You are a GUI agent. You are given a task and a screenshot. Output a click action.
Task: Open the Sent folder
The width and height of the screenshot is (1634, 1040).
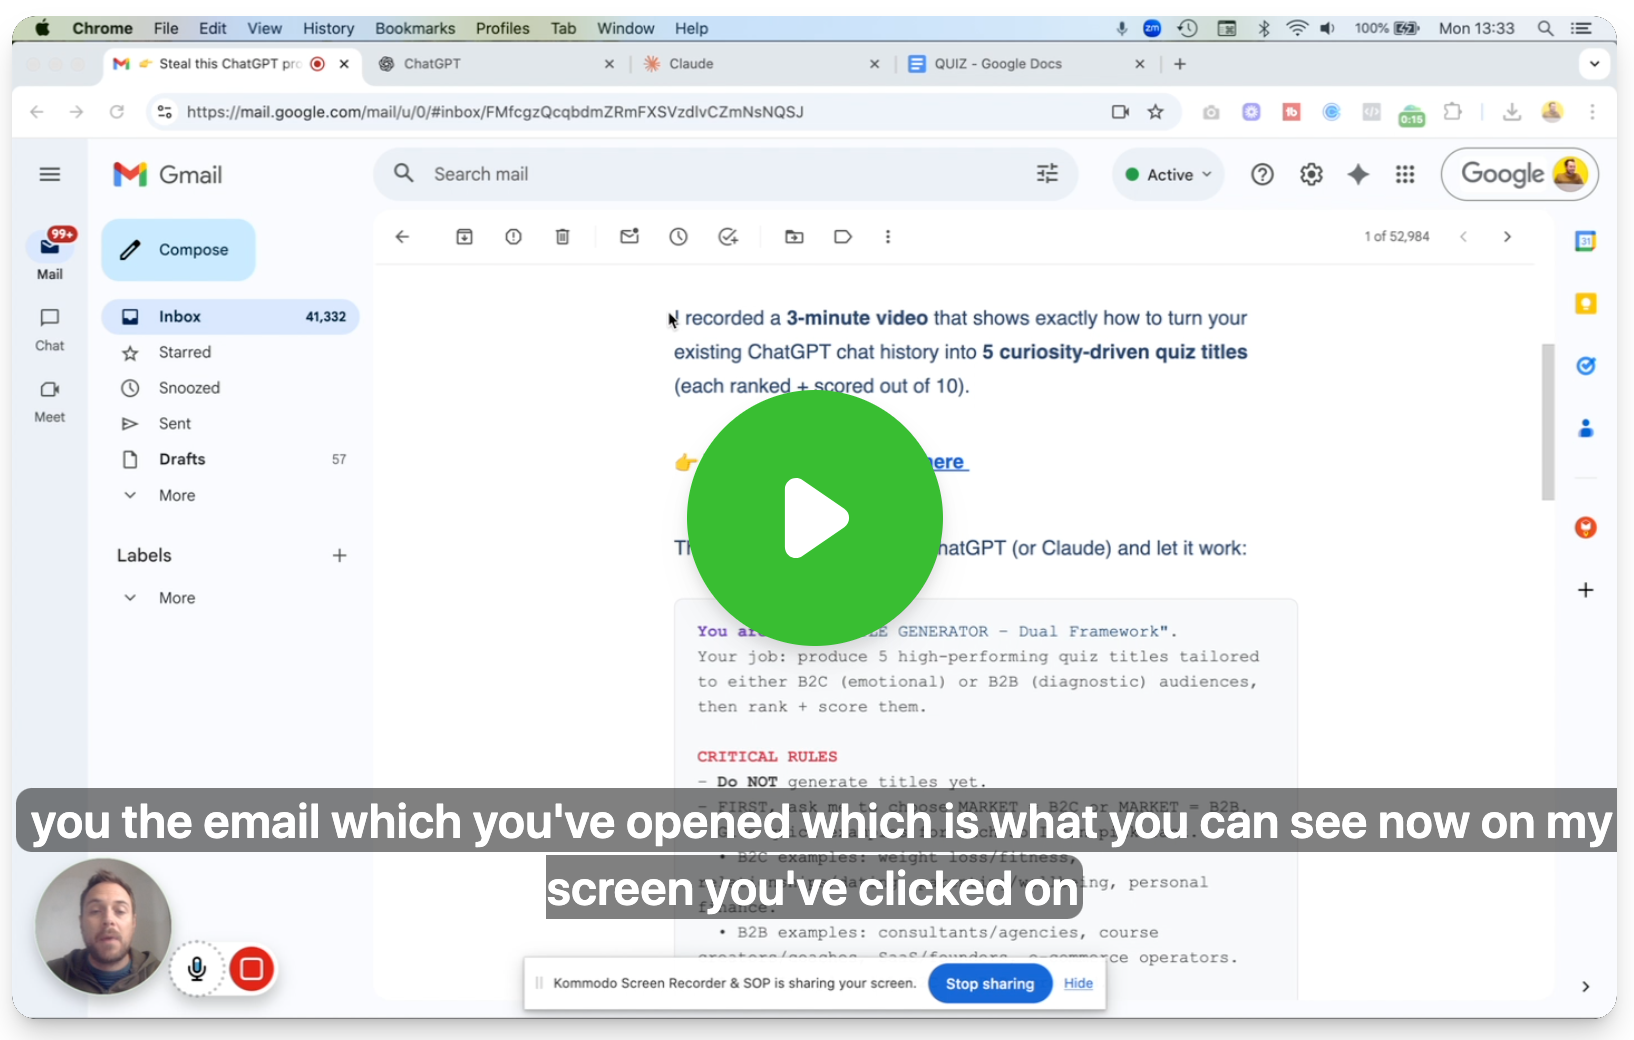pos(230,424)
